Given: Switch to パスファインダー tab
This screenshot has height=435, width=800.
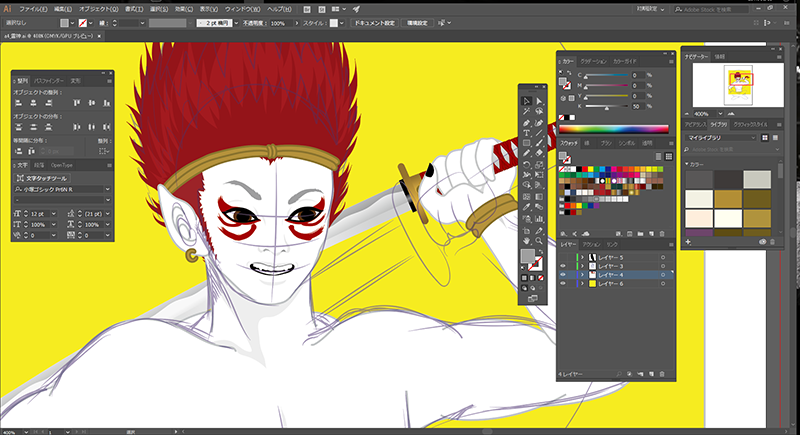Looking at the screenshot, I should (48, 81).
